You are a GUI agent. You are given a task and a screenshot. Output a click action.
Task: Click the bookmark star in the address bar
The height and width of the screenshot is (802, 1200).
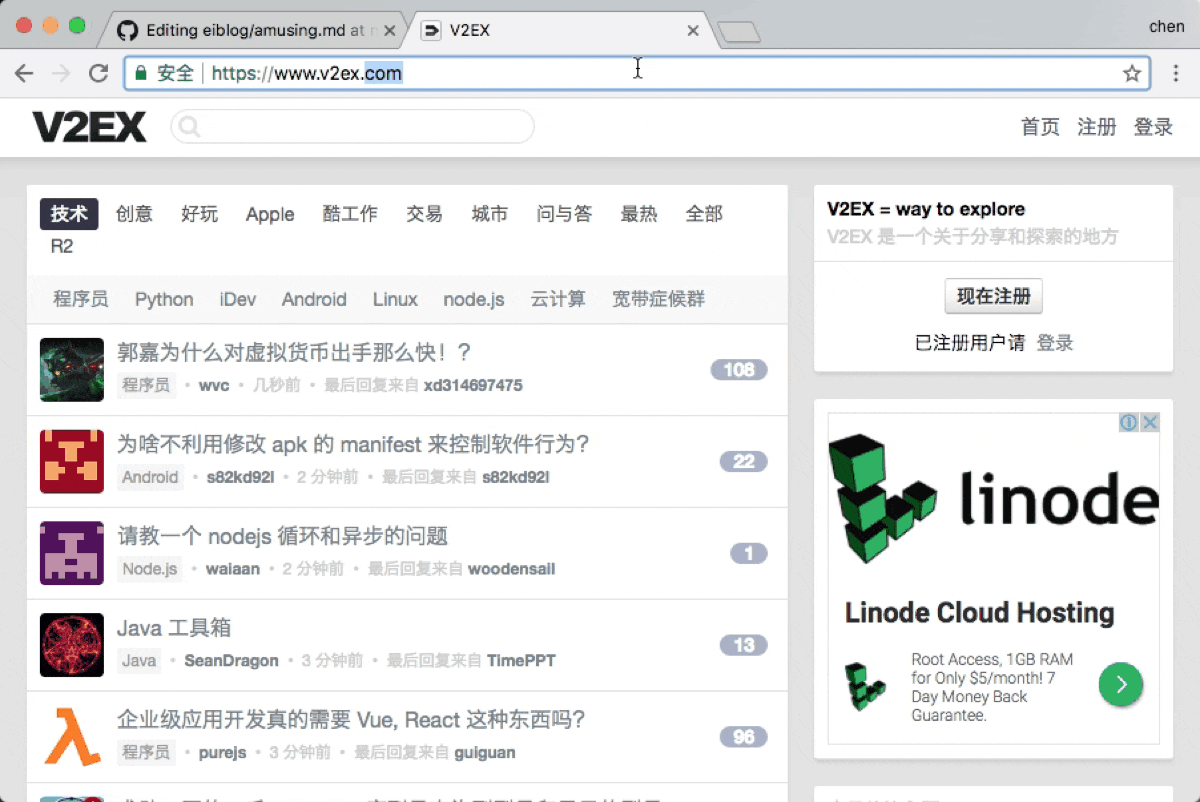tap(1132, 74)
